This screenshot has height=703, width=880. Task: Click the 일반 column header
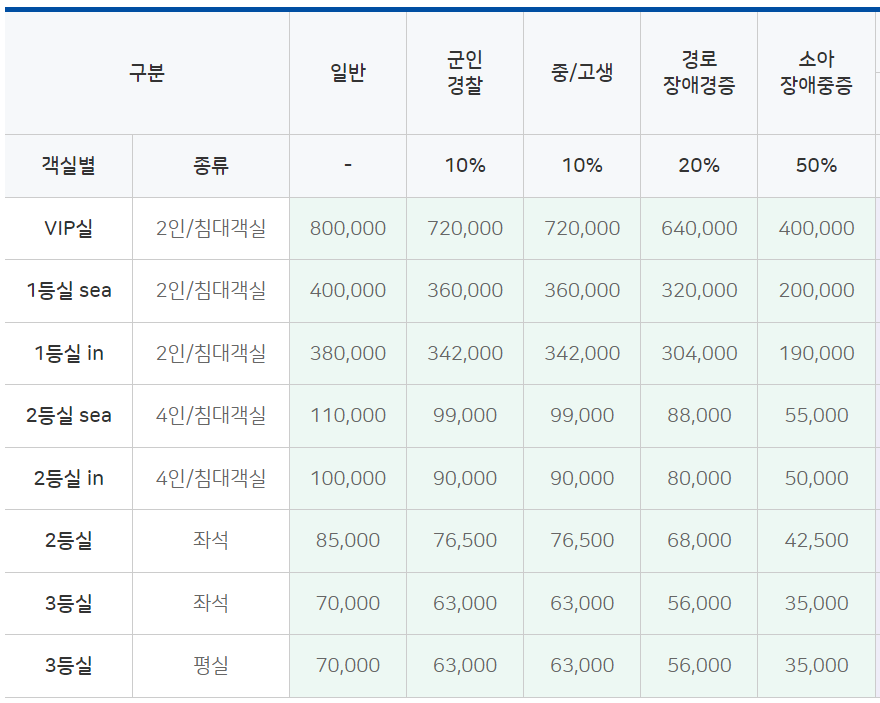click(347, 70)
